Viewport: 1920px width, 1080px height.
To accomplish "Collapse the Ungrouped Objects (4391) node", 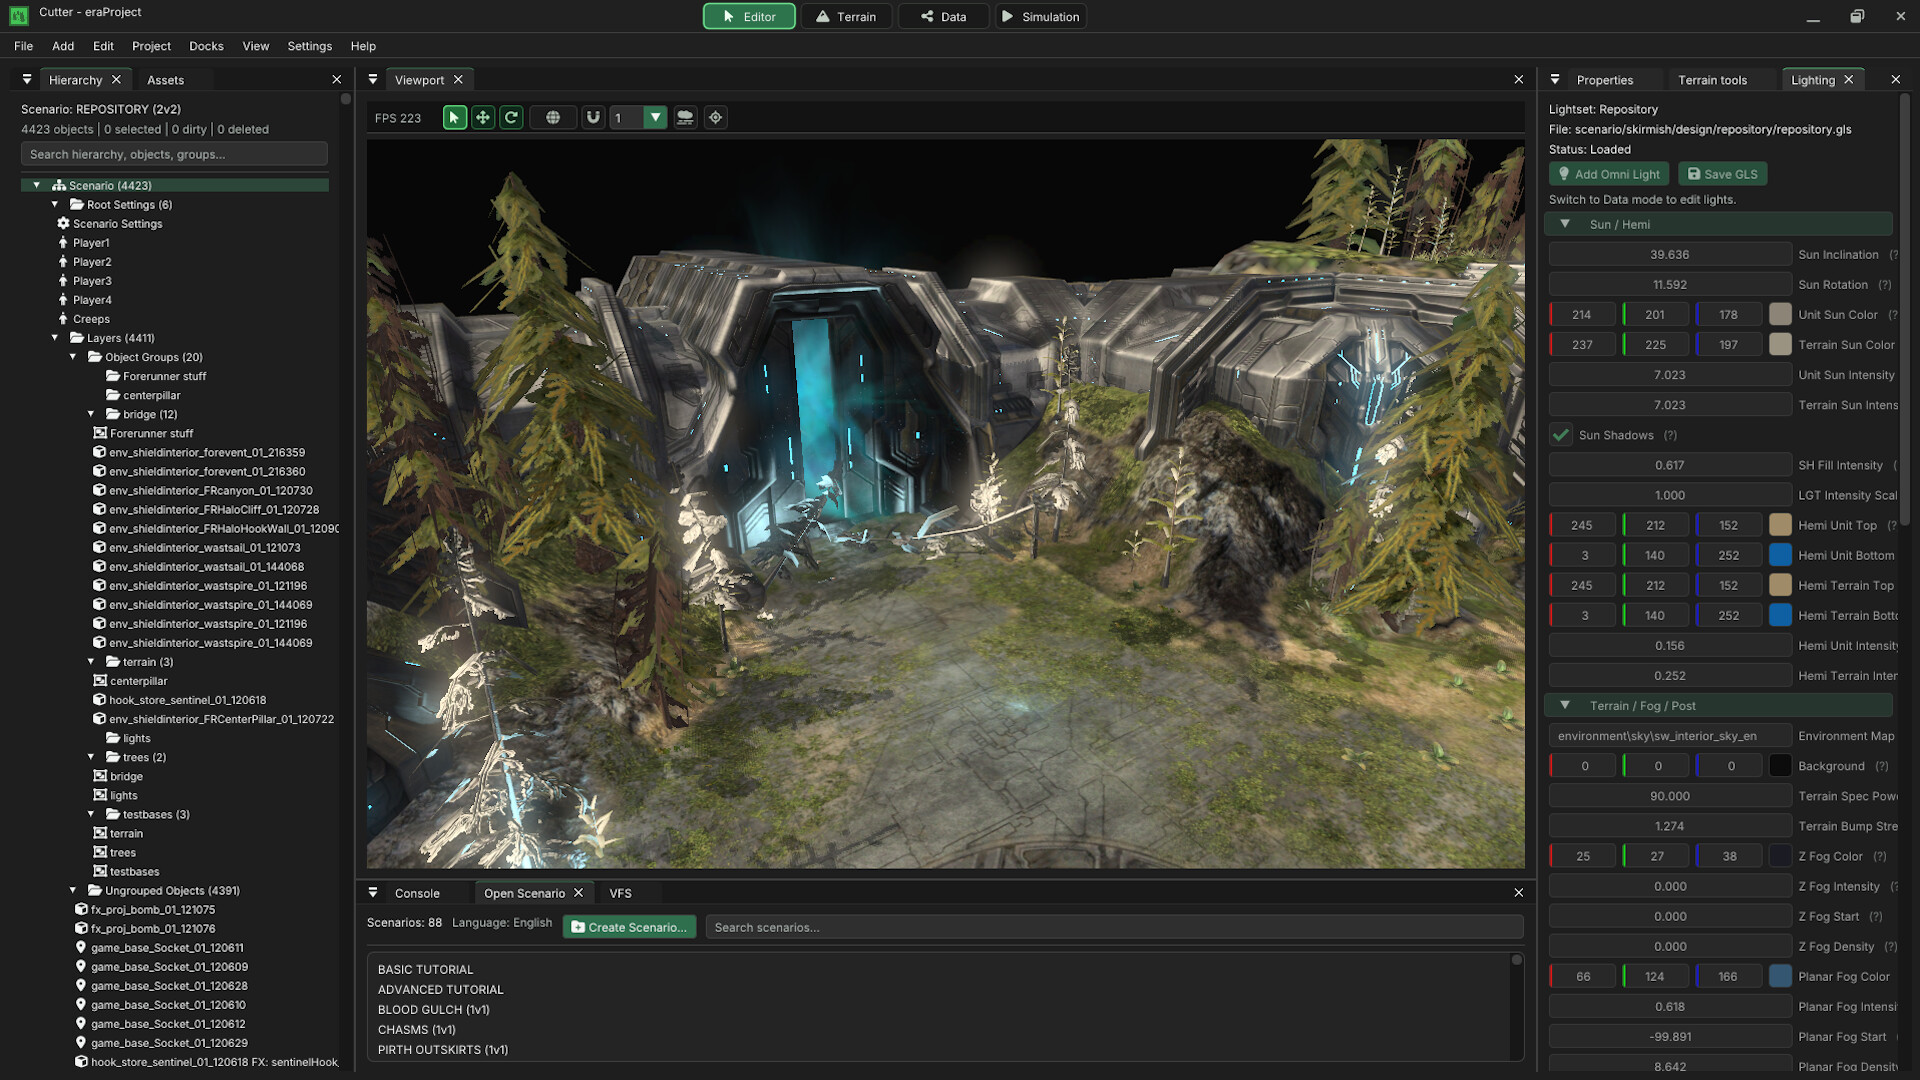I will (x=73, y=889).
